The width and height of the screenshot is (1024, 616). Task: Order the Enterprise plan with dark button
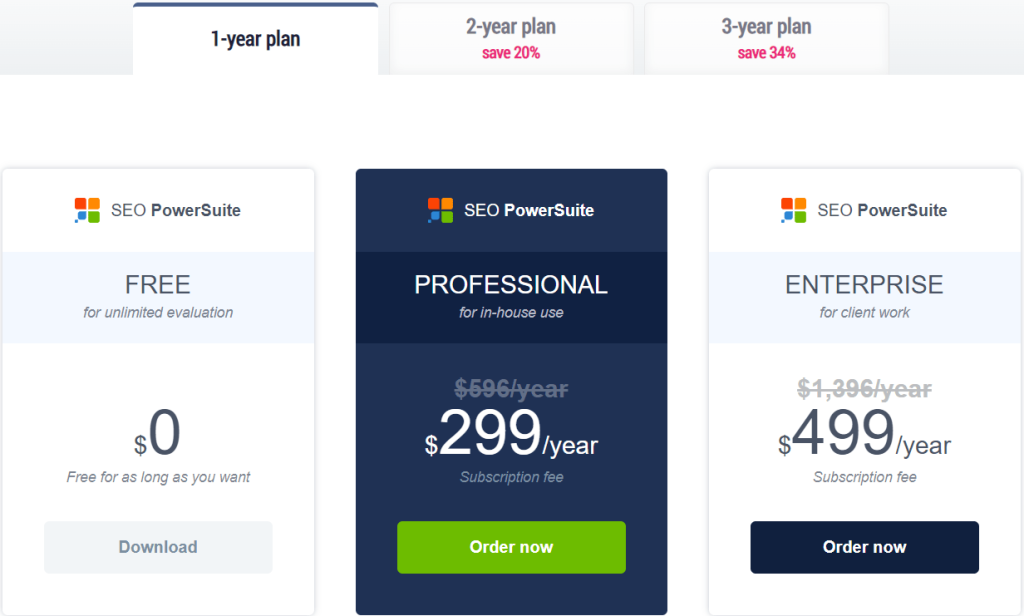(x=865, y=547)
